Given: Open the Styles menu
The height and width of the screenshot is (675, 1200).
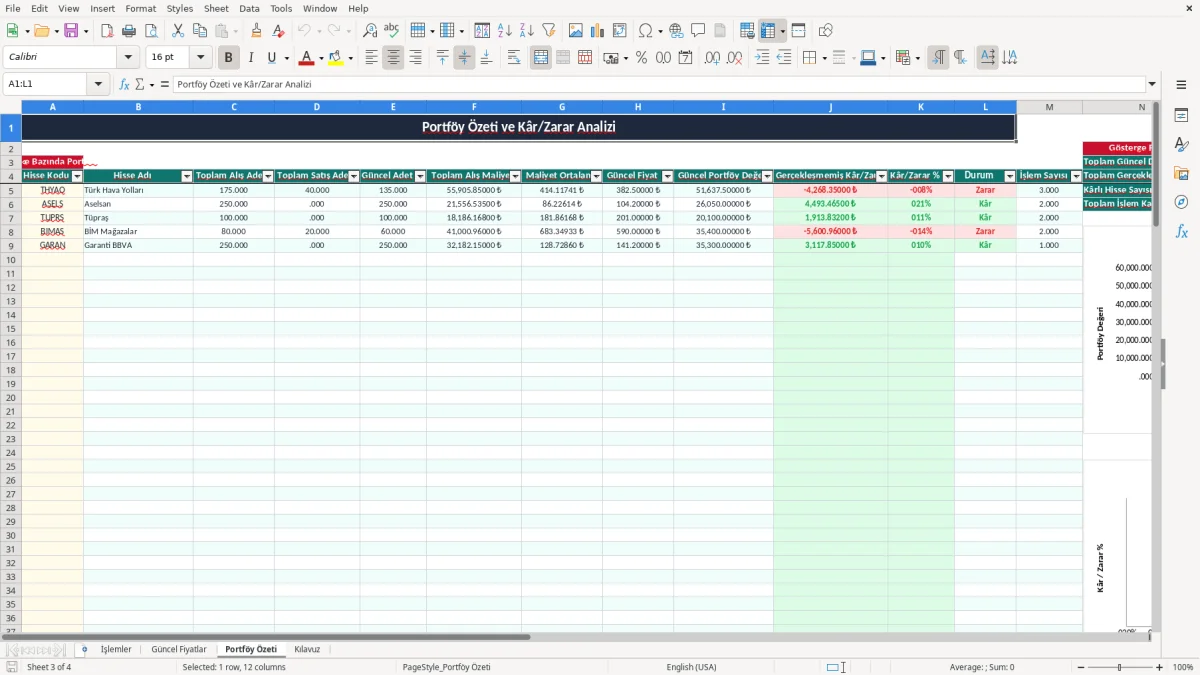Looking at the screenshot, I should point(180,8).
